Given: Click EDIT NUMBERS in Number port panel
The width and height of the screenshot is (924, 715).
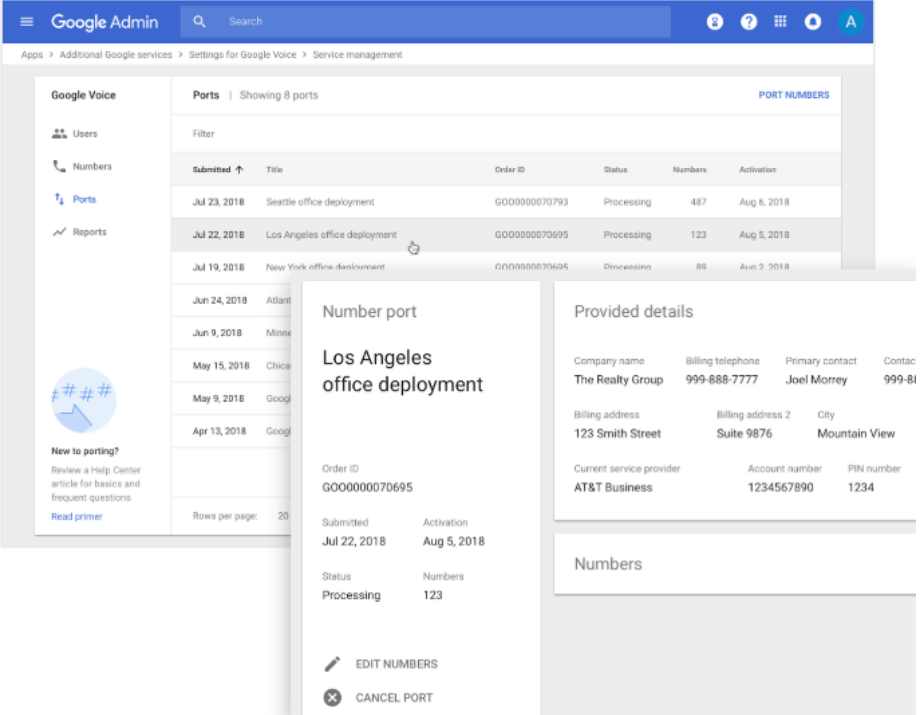Looking at the screenshot, I should point(396,664).
